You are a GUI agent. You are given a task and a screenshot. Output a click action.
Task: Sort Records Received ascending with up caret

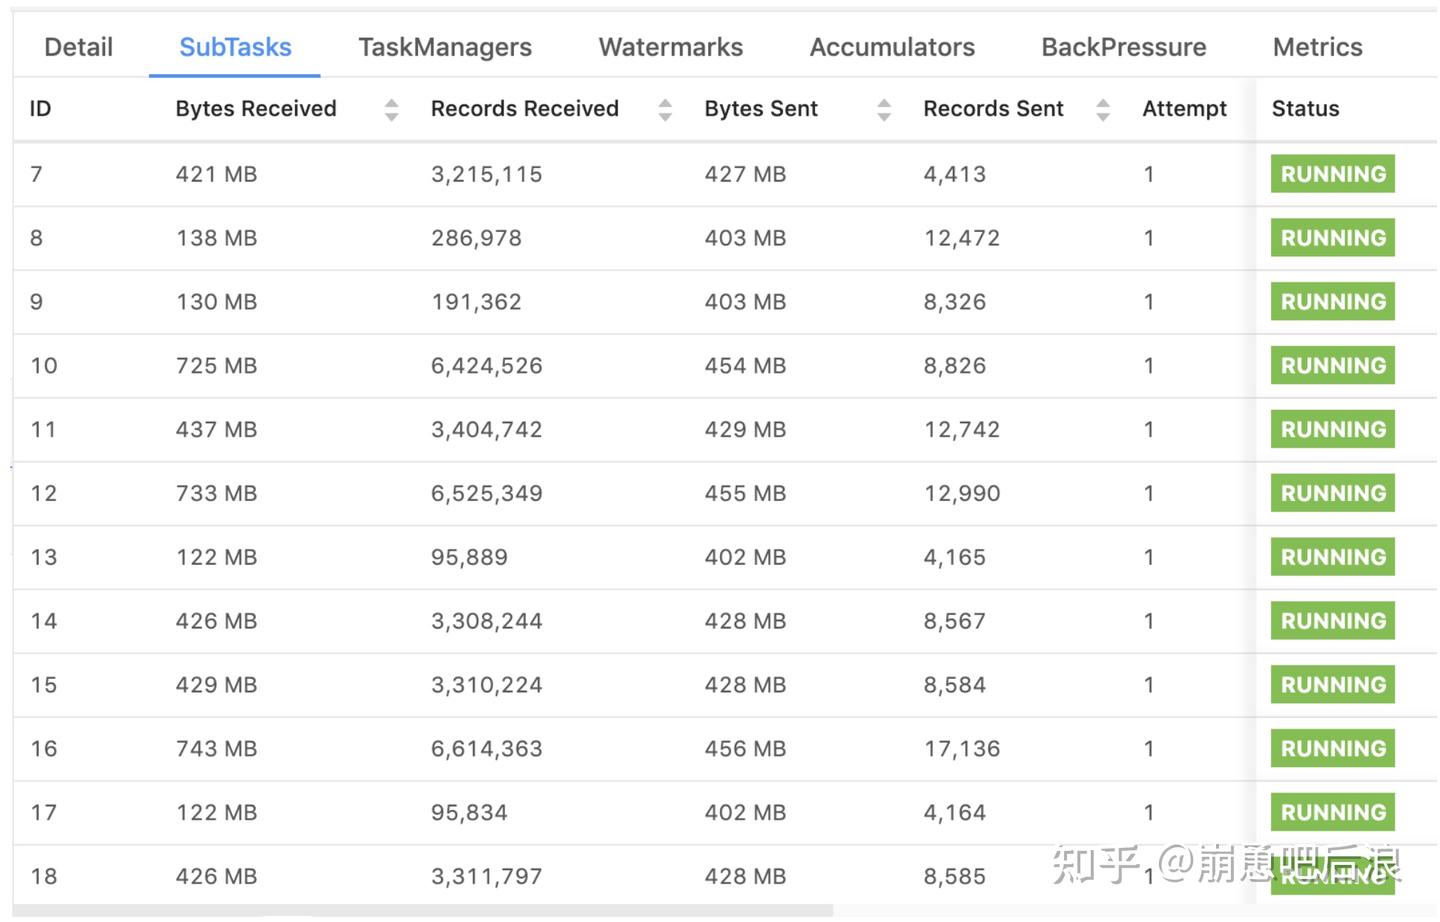[665, 102]
